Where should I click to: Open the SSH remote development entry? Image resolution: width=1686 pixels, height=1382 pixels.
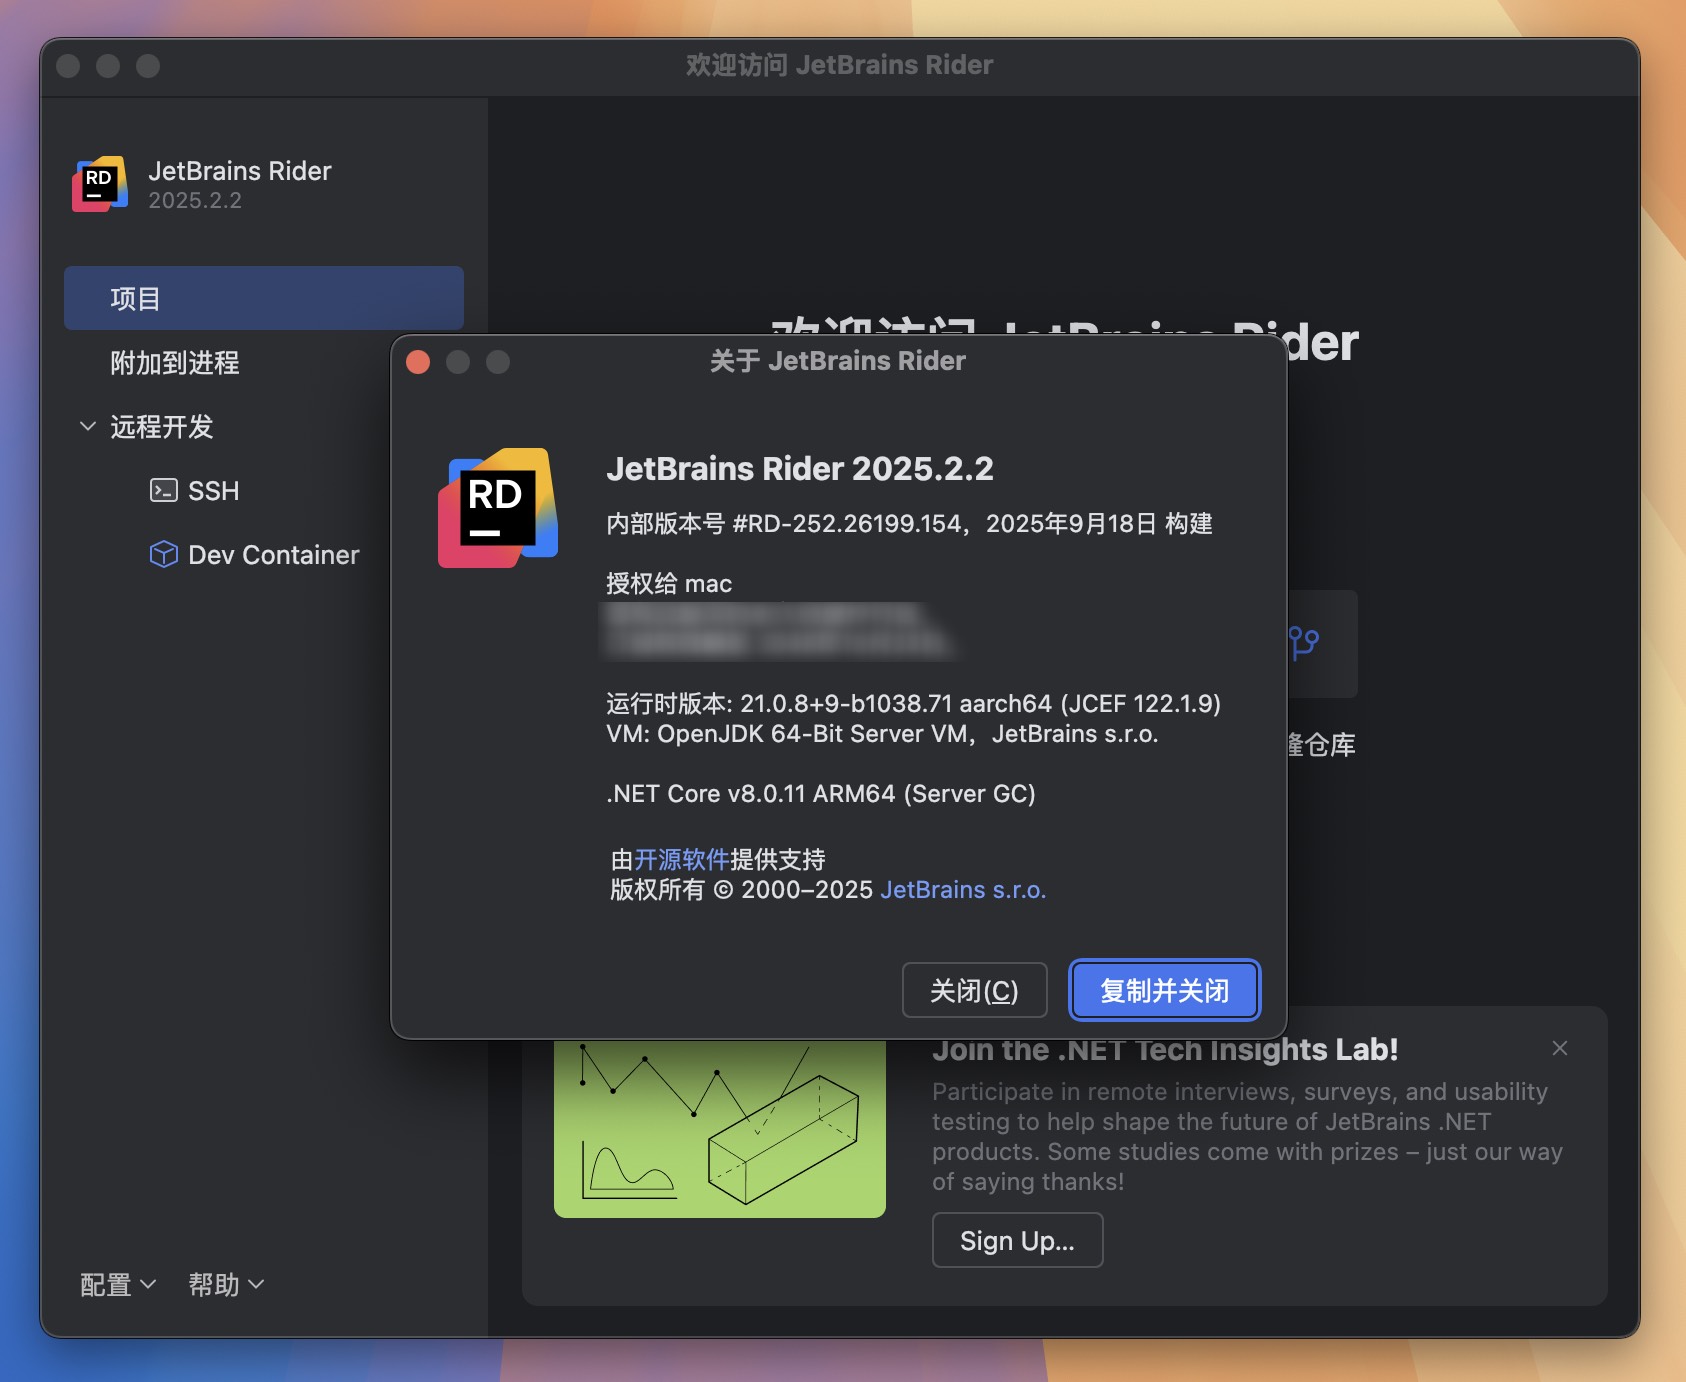(x=213, y=491)
